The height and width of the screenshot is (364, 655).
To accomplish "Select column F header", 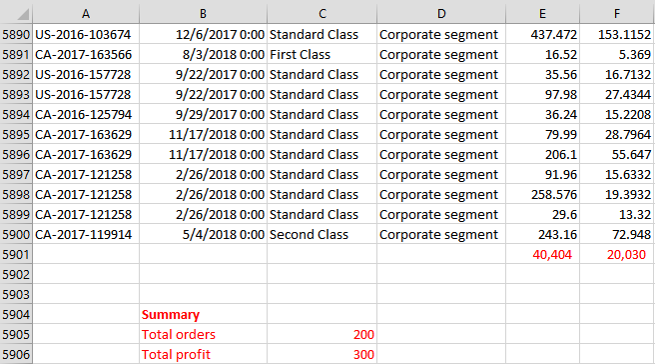I will [x=617, y=13].
